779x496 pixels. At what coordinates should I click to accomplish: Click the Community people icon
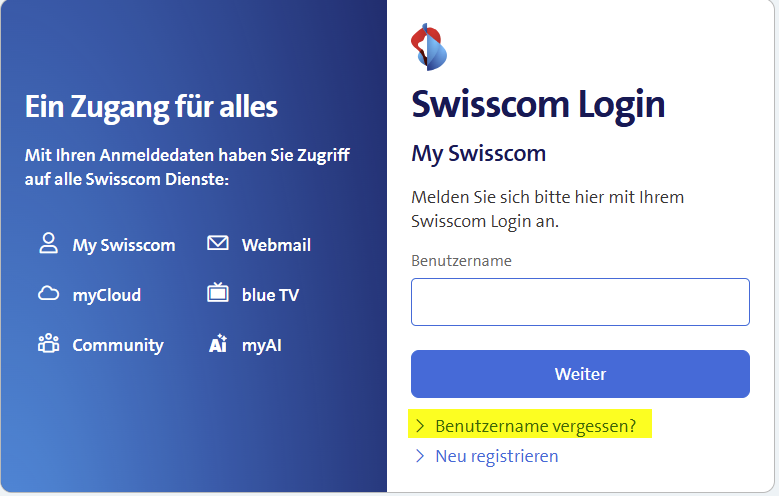pos(48,344)
